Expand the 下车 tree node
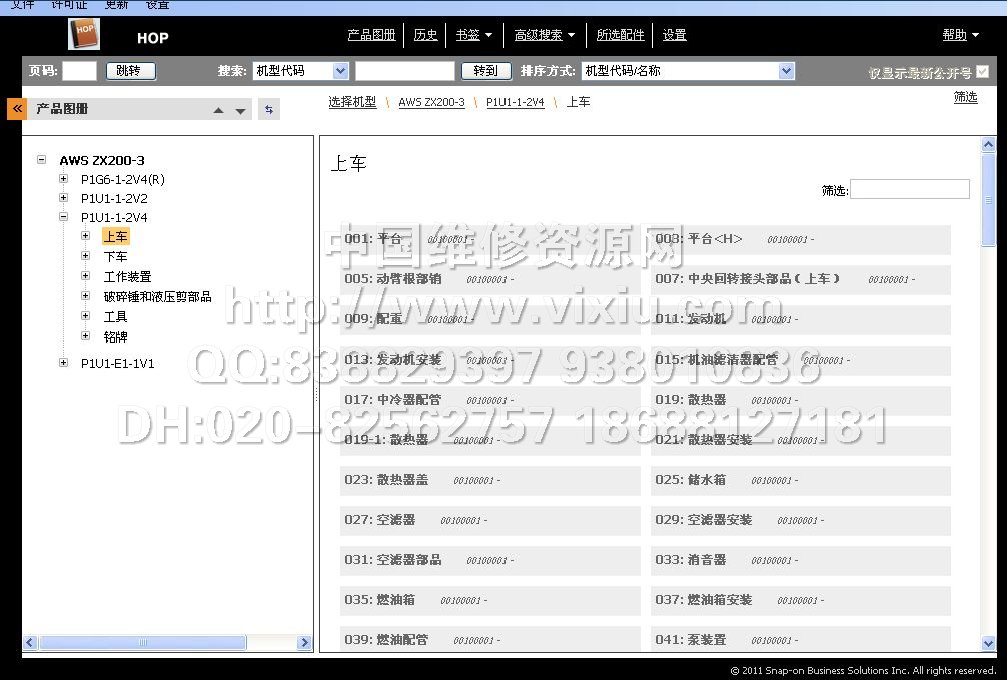 point(86,257)
